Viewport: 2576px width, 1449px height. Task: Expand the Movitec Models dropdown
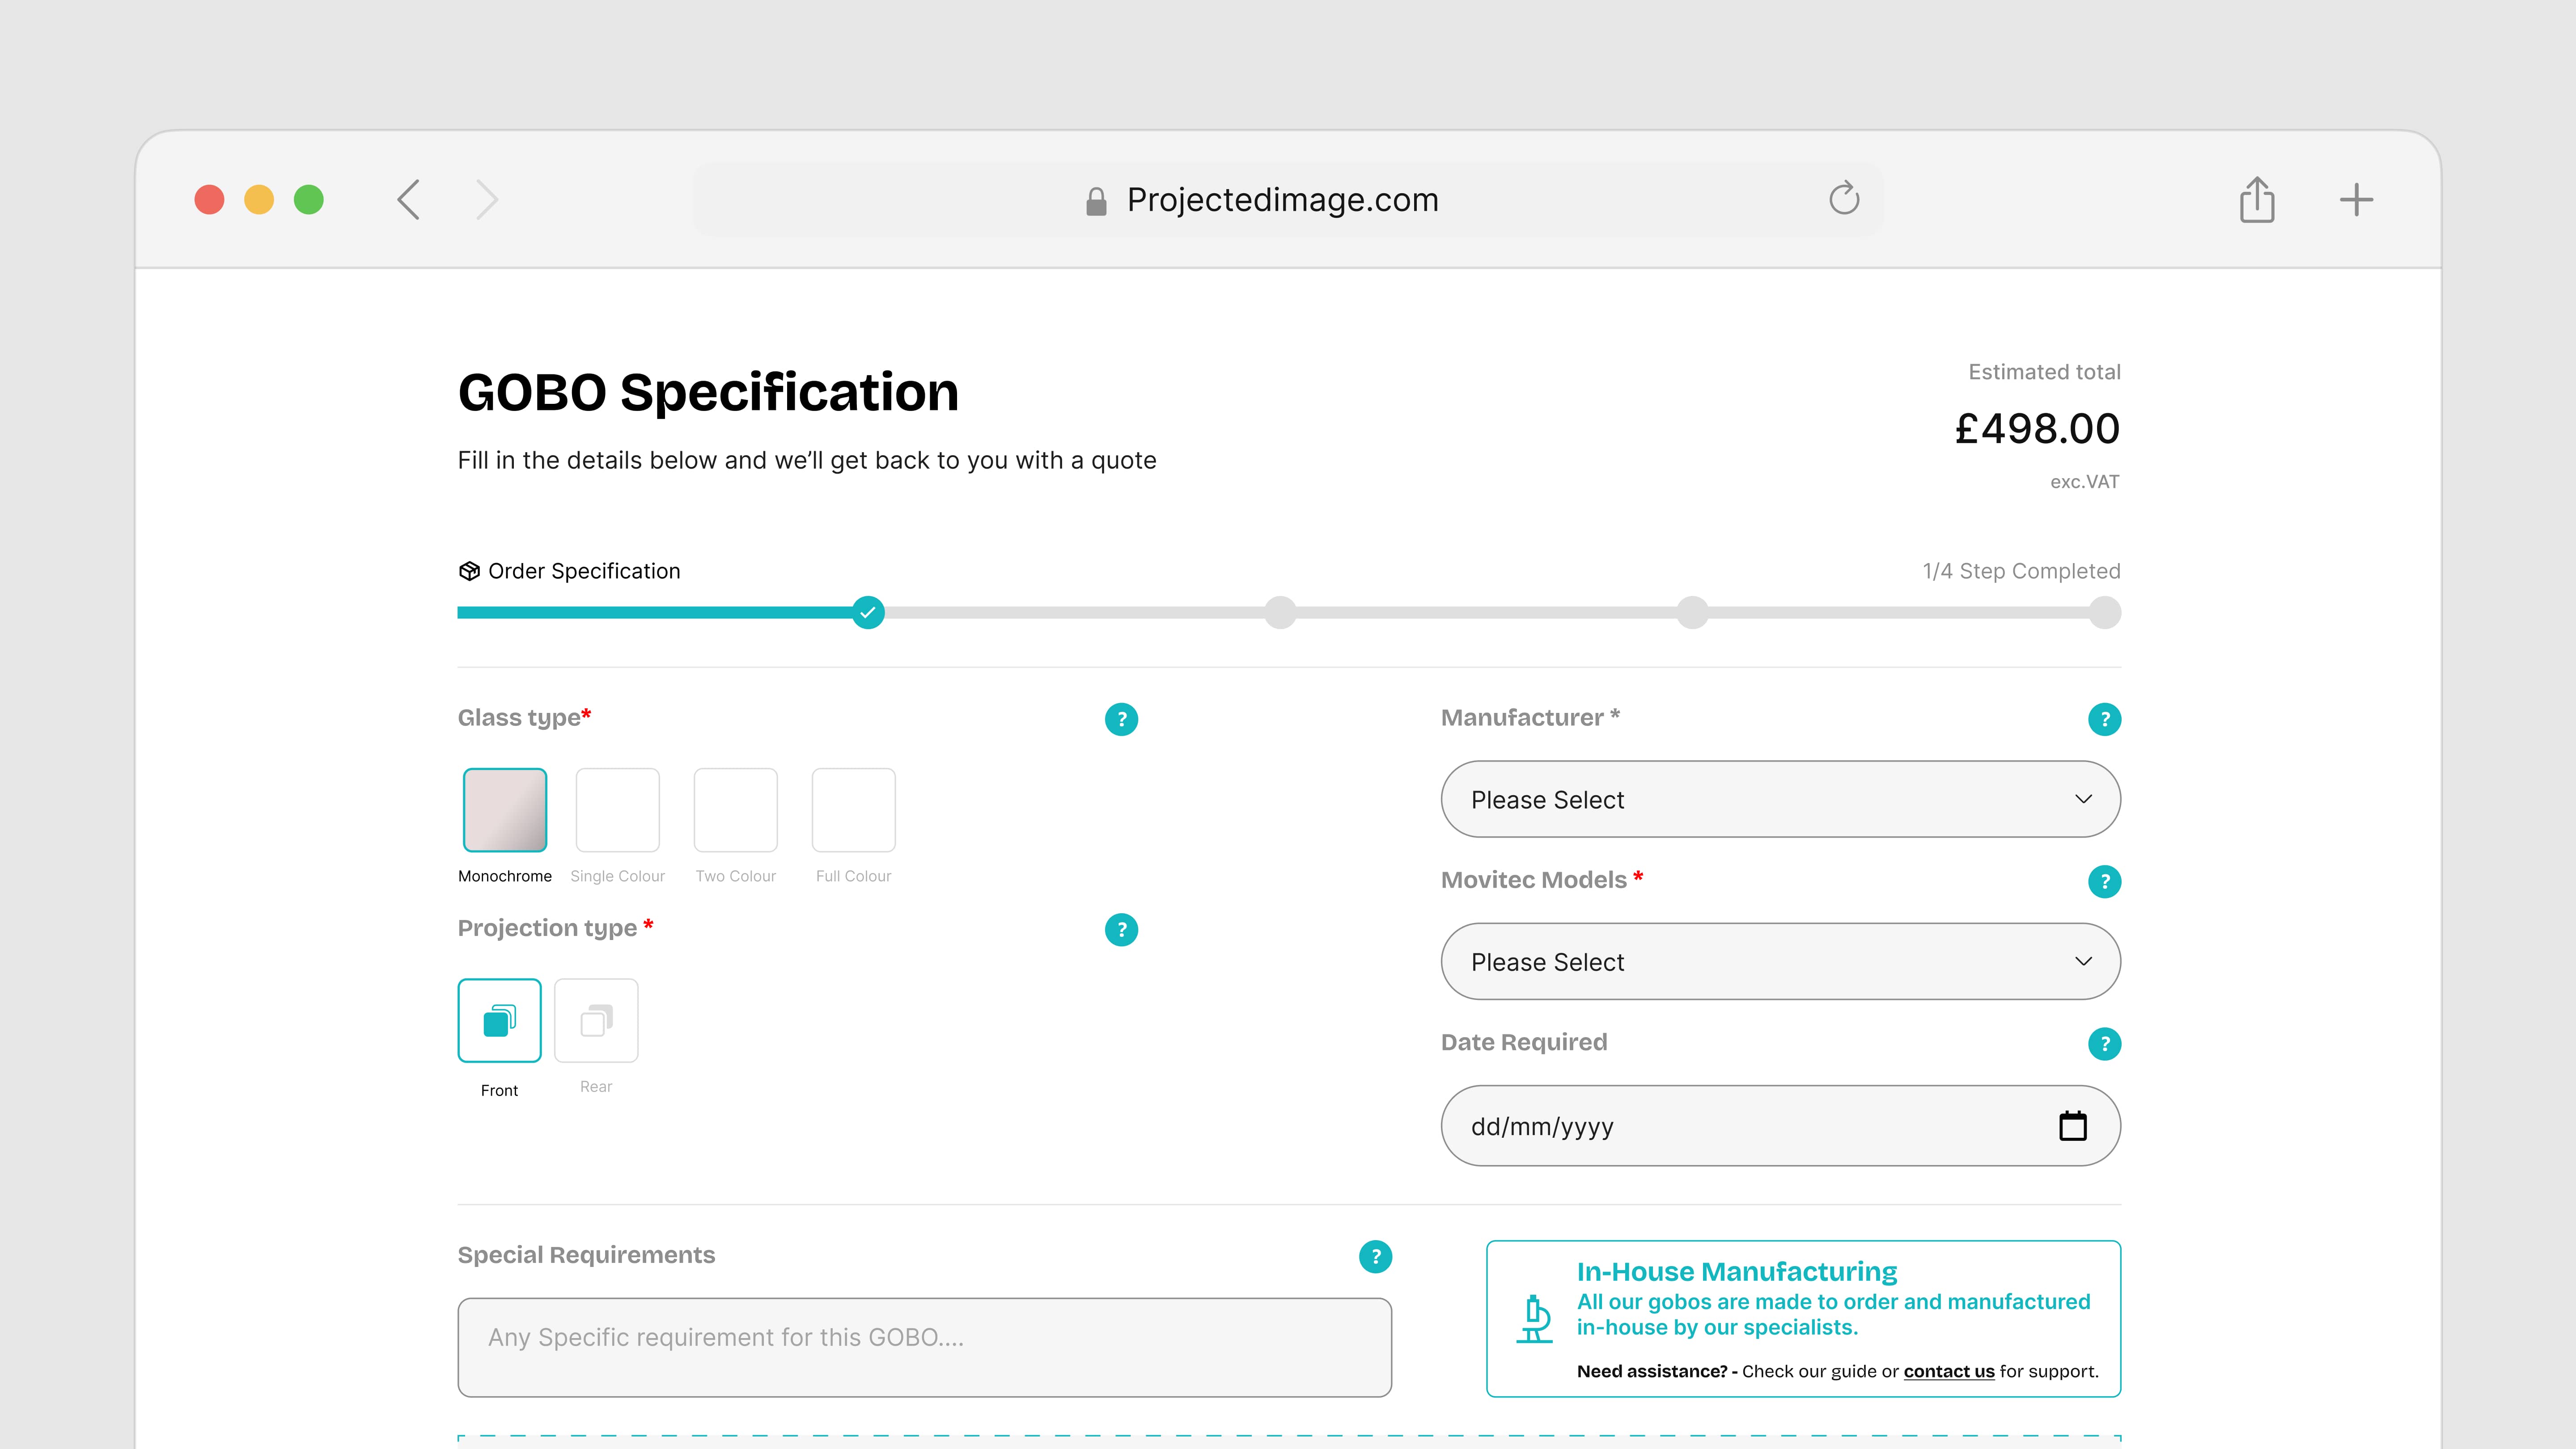click(x=1780, y=961)
